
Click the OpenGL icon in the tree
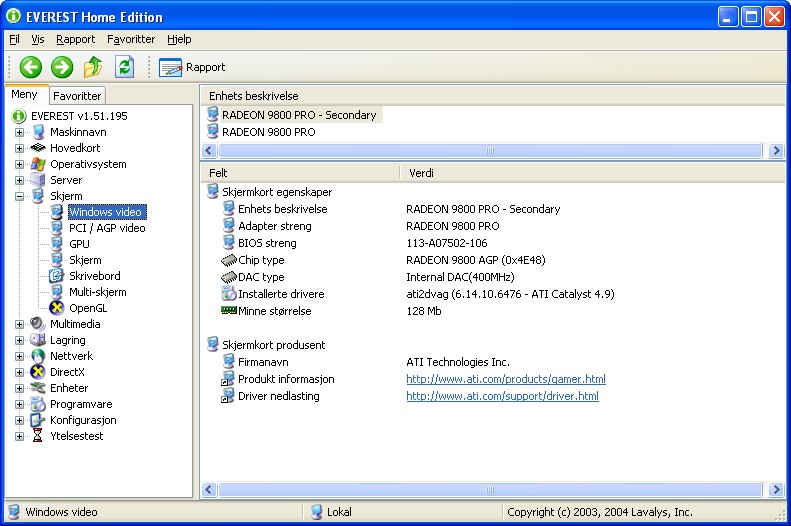click(x=56, y=308)
